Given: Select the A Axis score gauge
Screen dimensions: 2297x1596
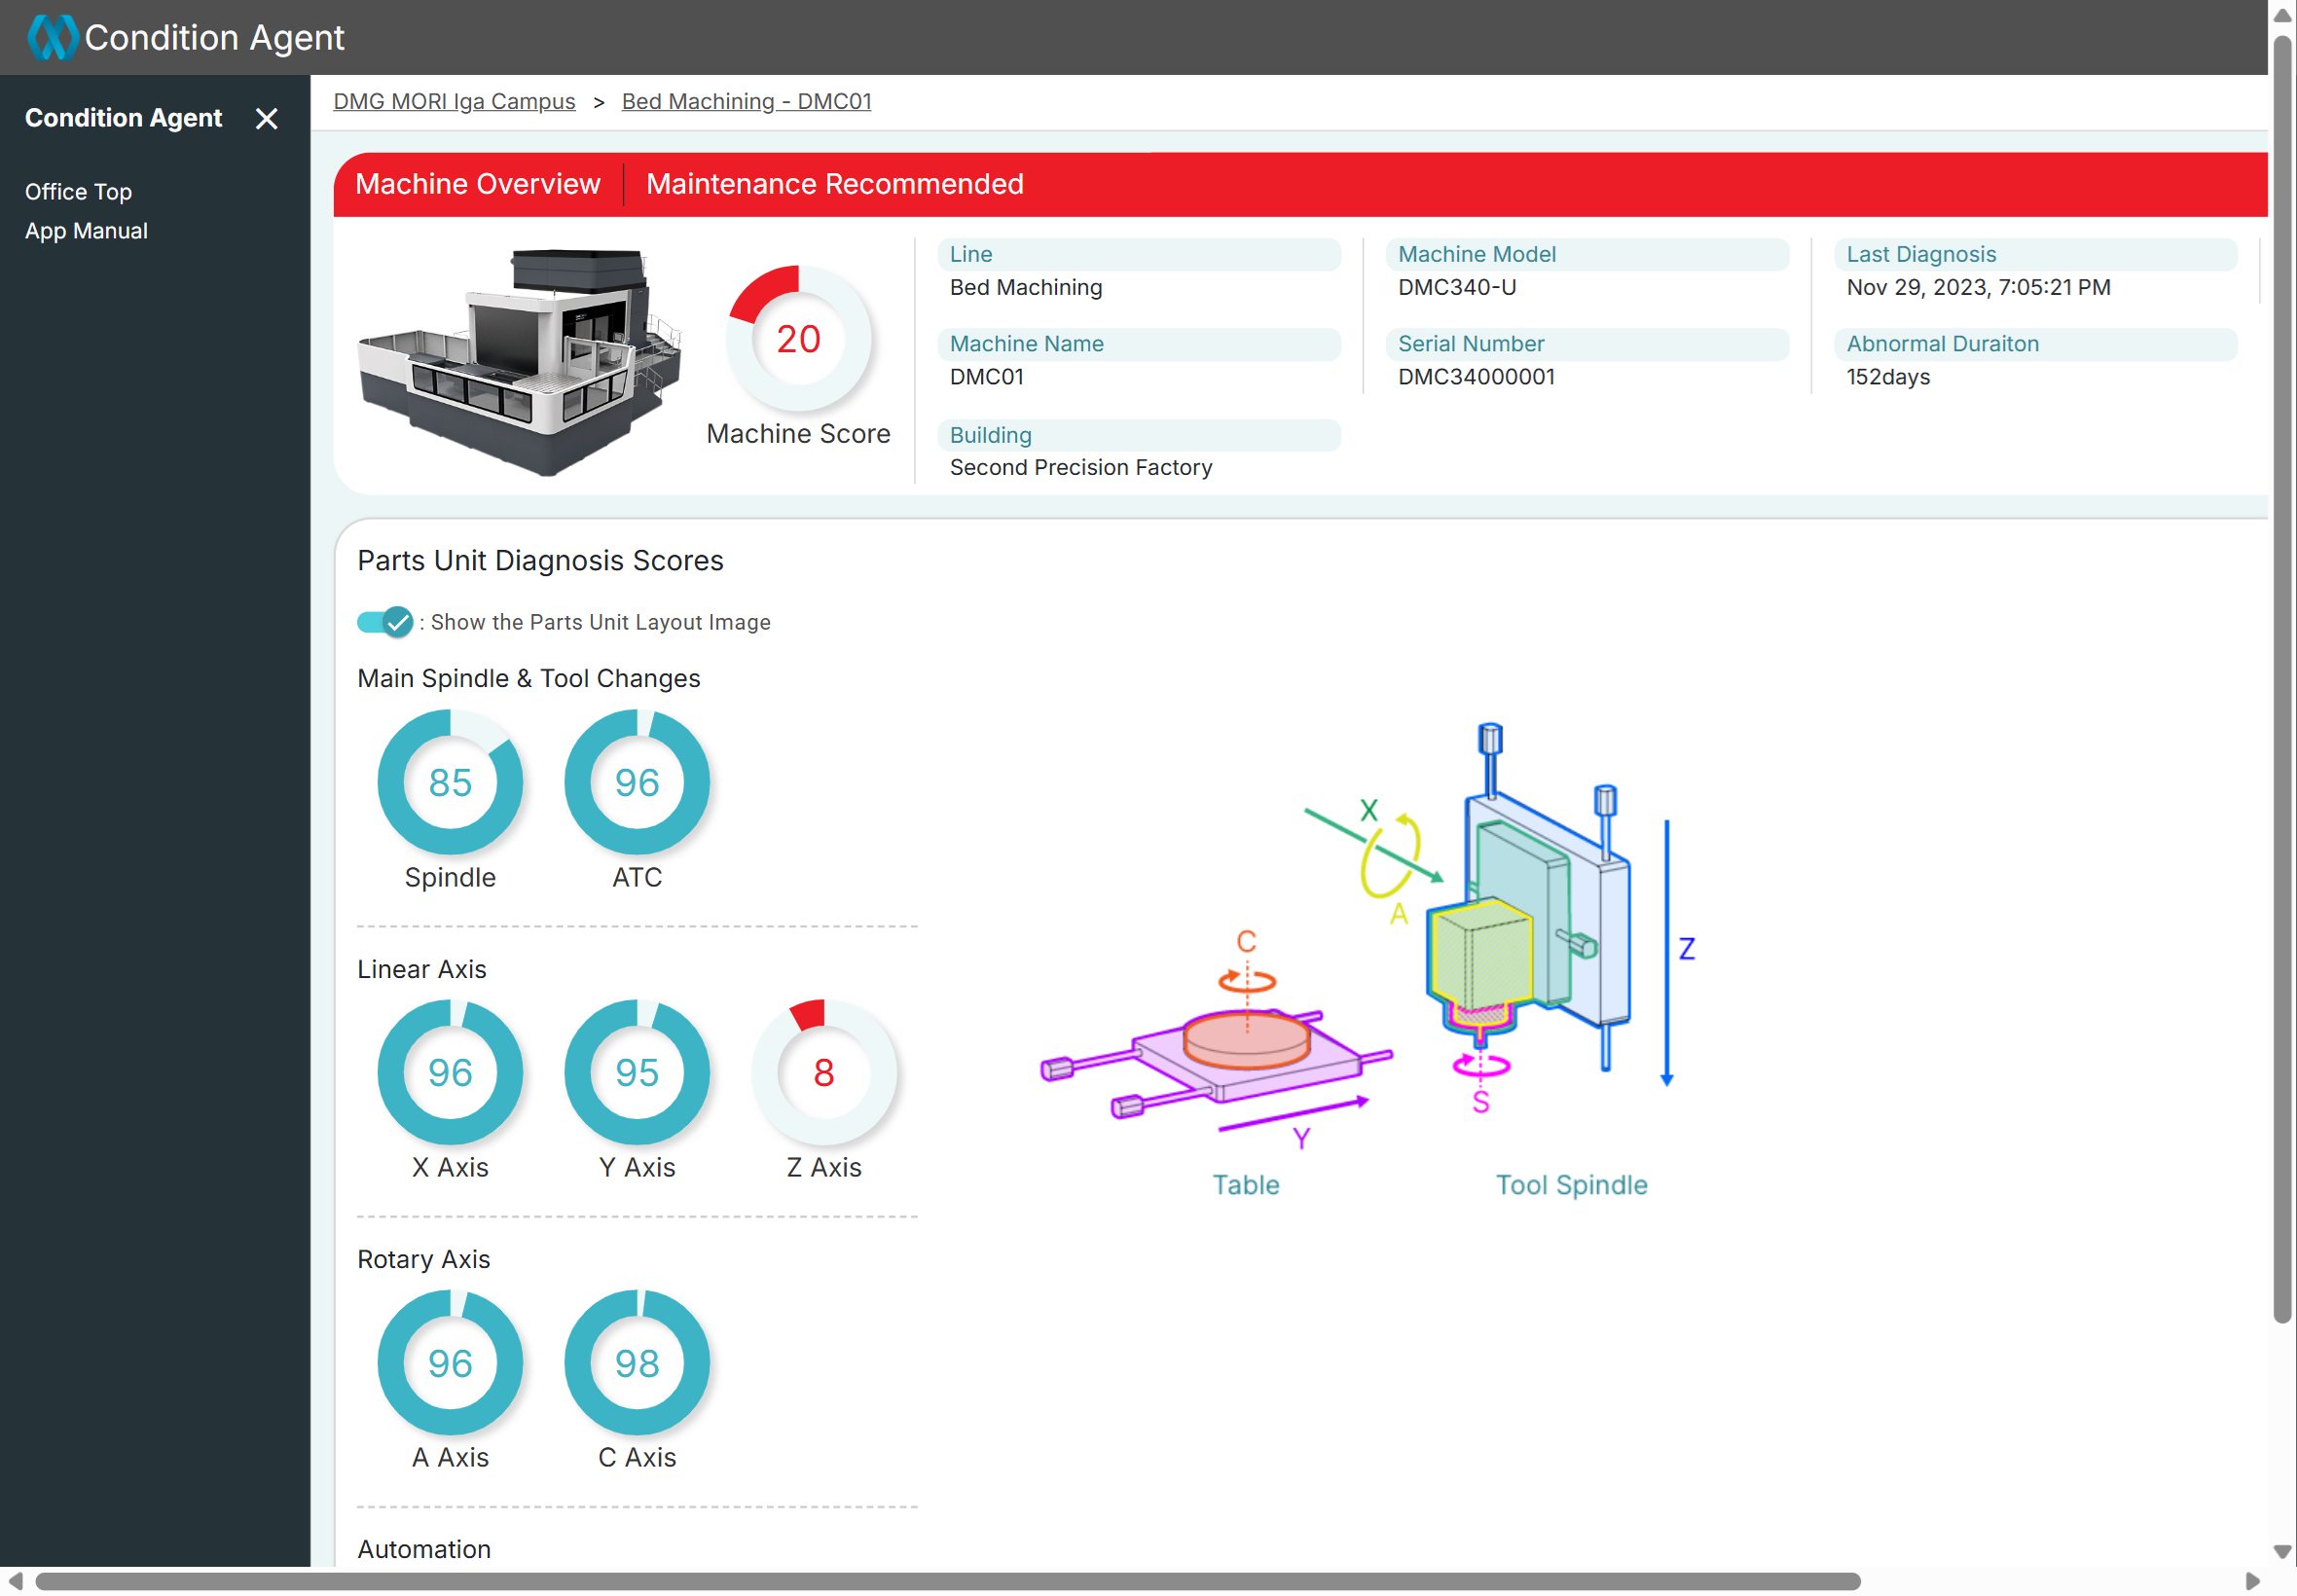Looking at the screenshot, I should pos(450,1362).
